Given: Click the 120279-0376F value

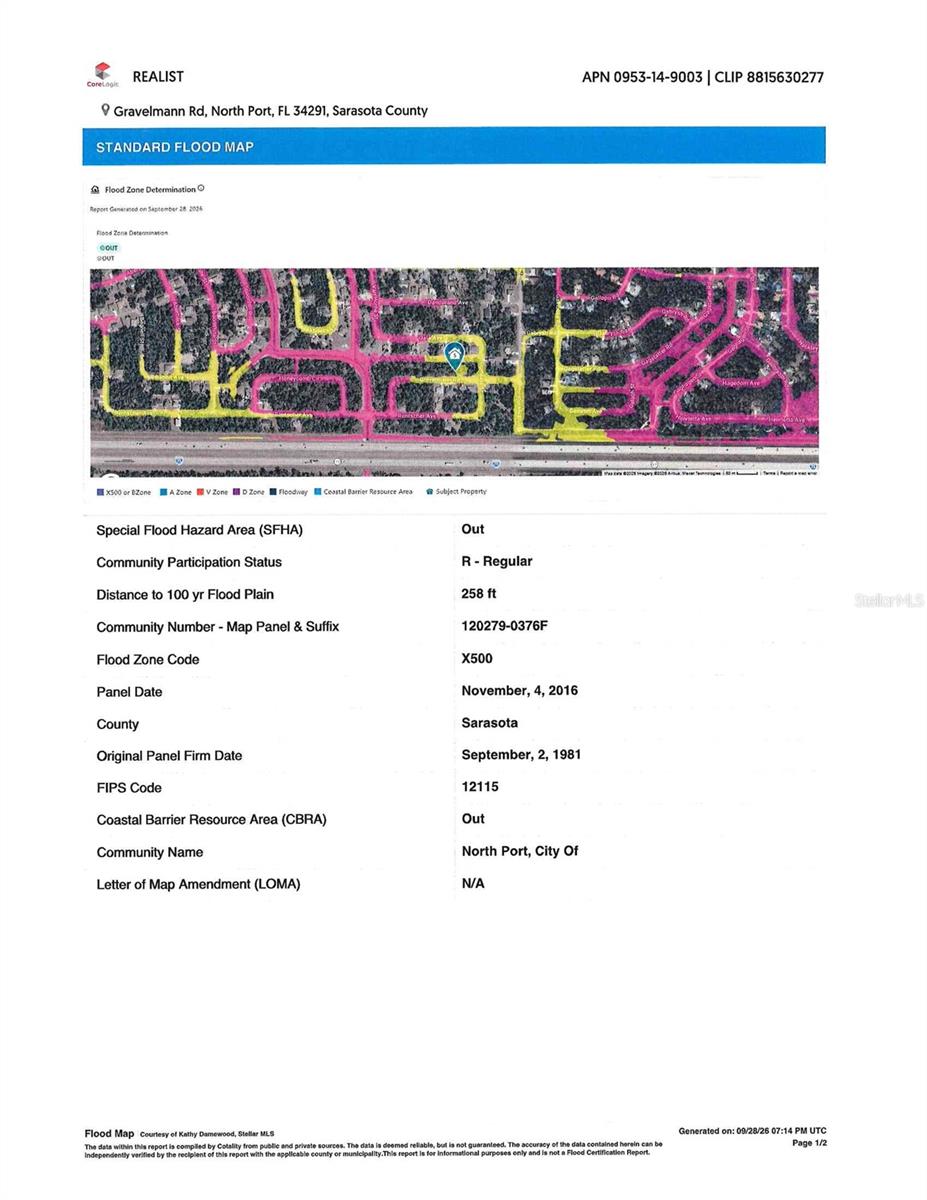Looking at the screenshot, I should 505,626.
